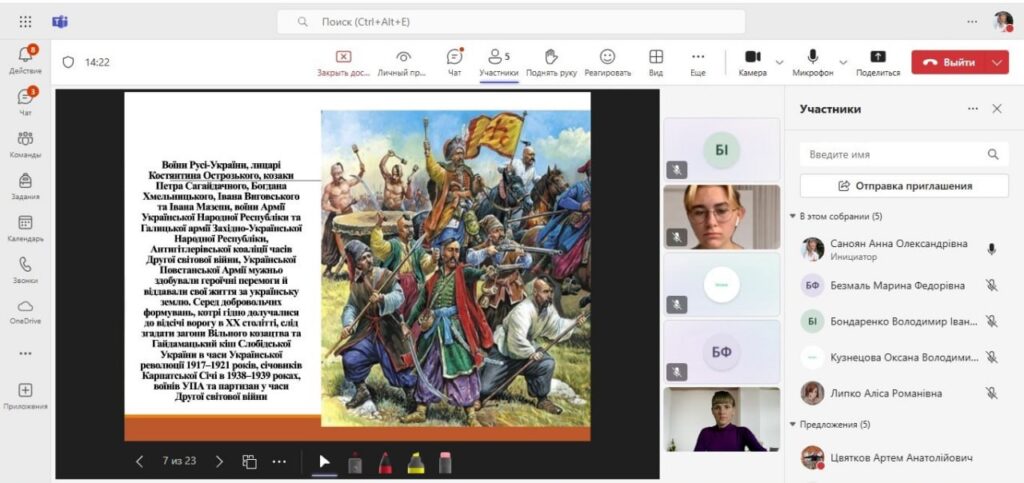Go to OneDrive in the sidebar
The image size is (1024, 483).
[x=25, y=311]
